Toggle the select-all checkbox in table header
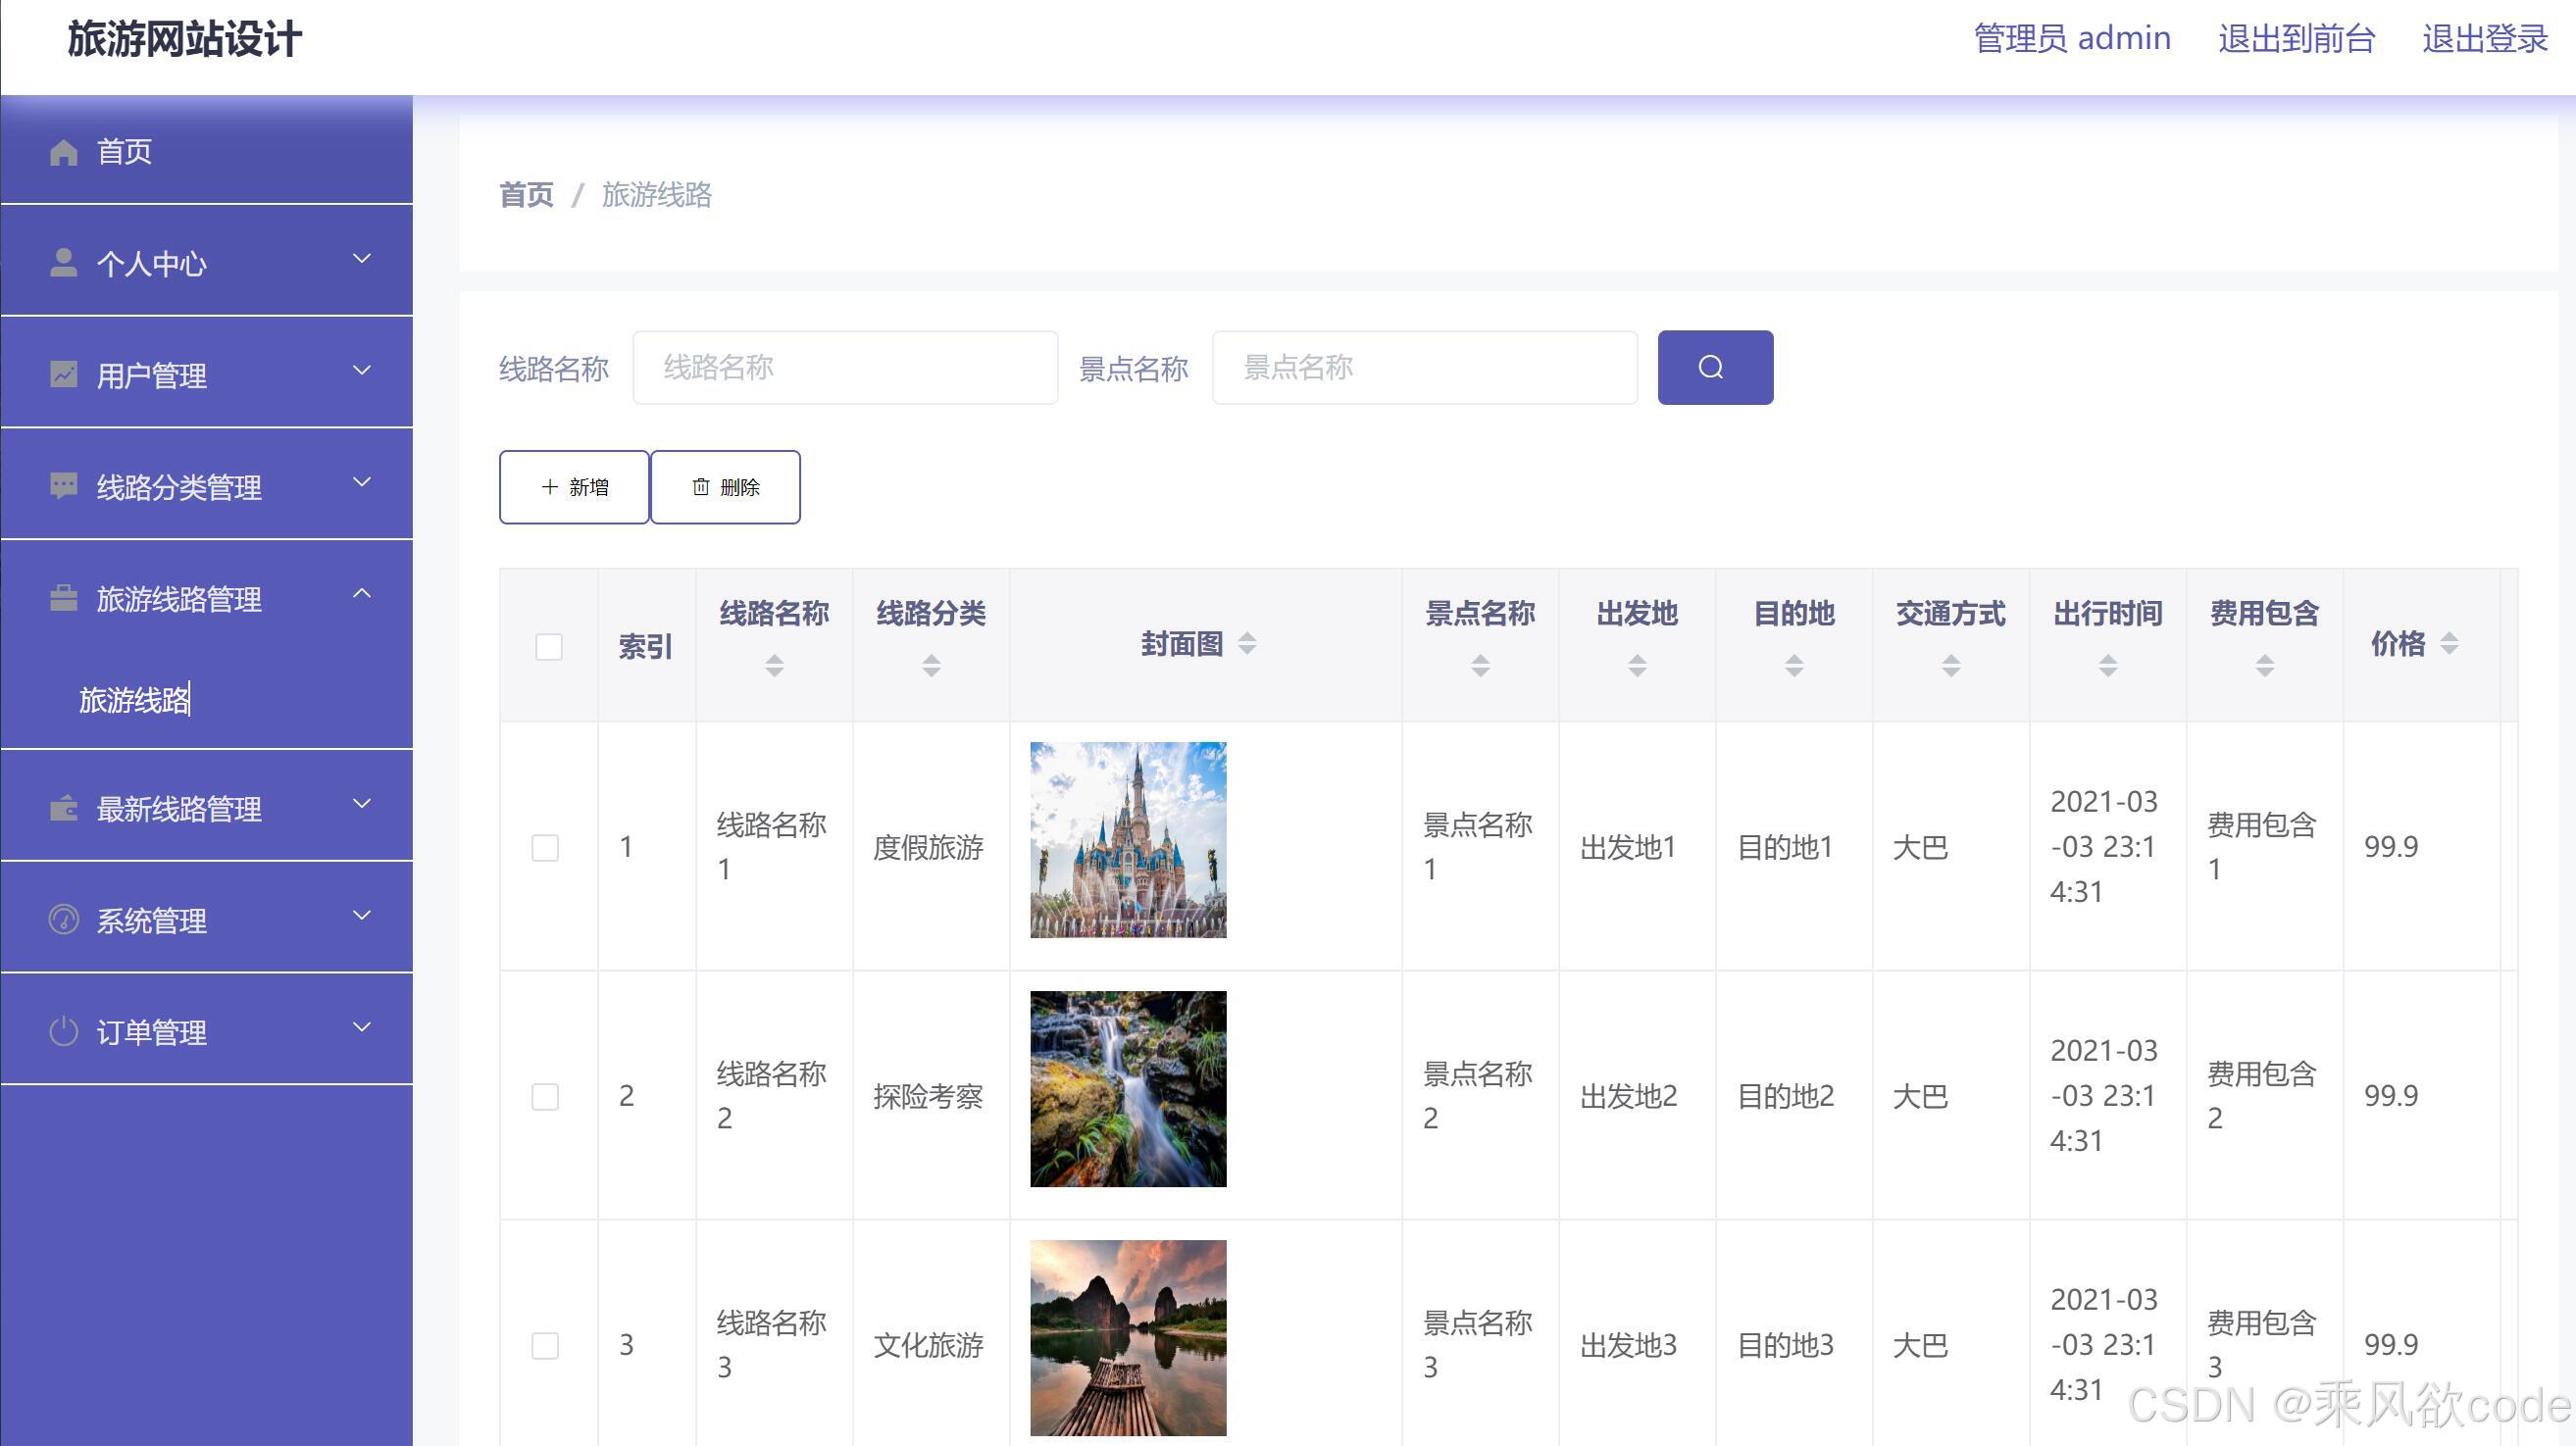The height and width of the screenshot is (1446, 2576). pyautogui.click(x=548, y=647)
